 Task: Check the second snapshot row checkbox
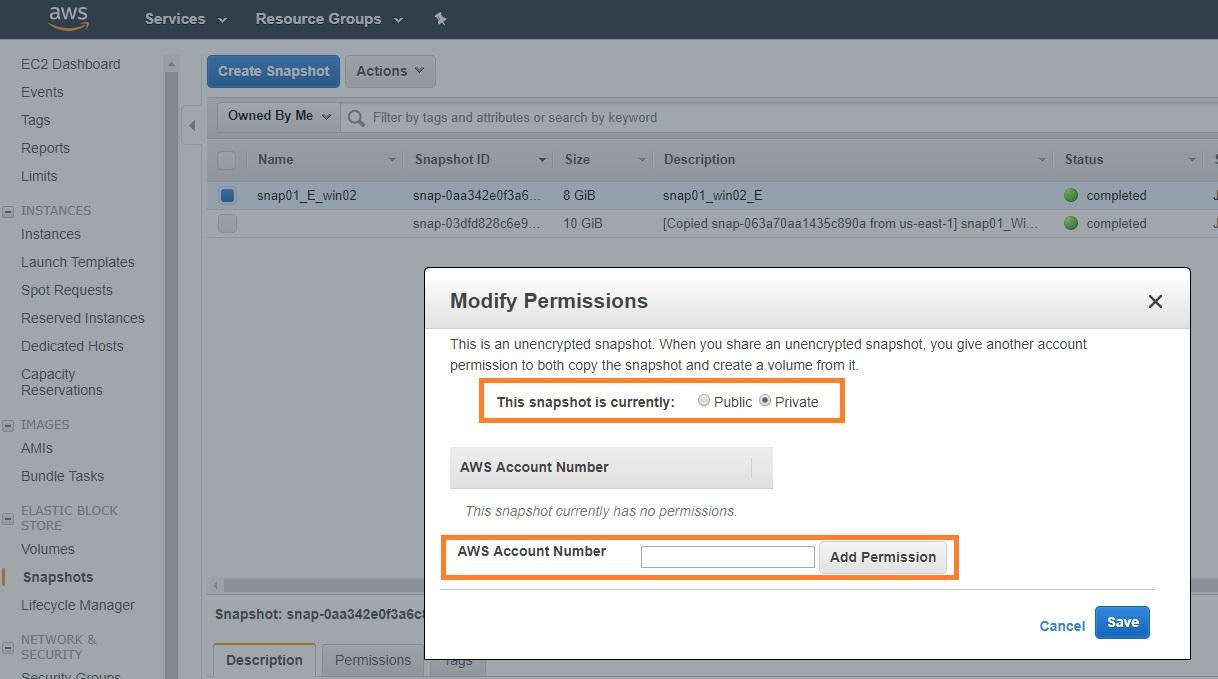point(227,224)
